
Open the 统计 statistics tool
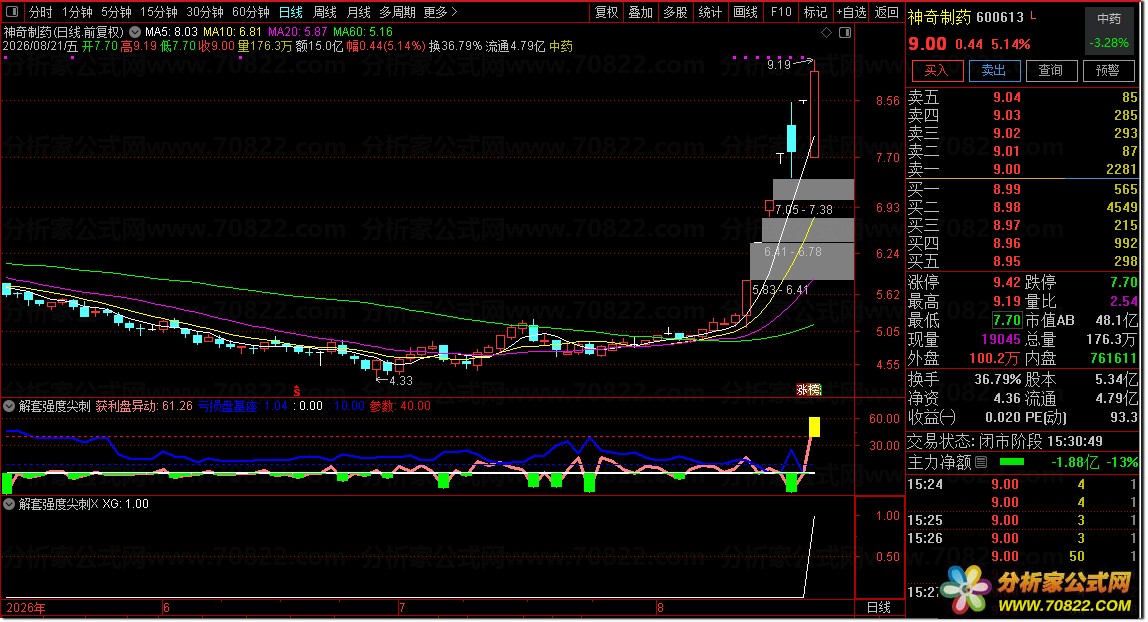pos(709,12)
